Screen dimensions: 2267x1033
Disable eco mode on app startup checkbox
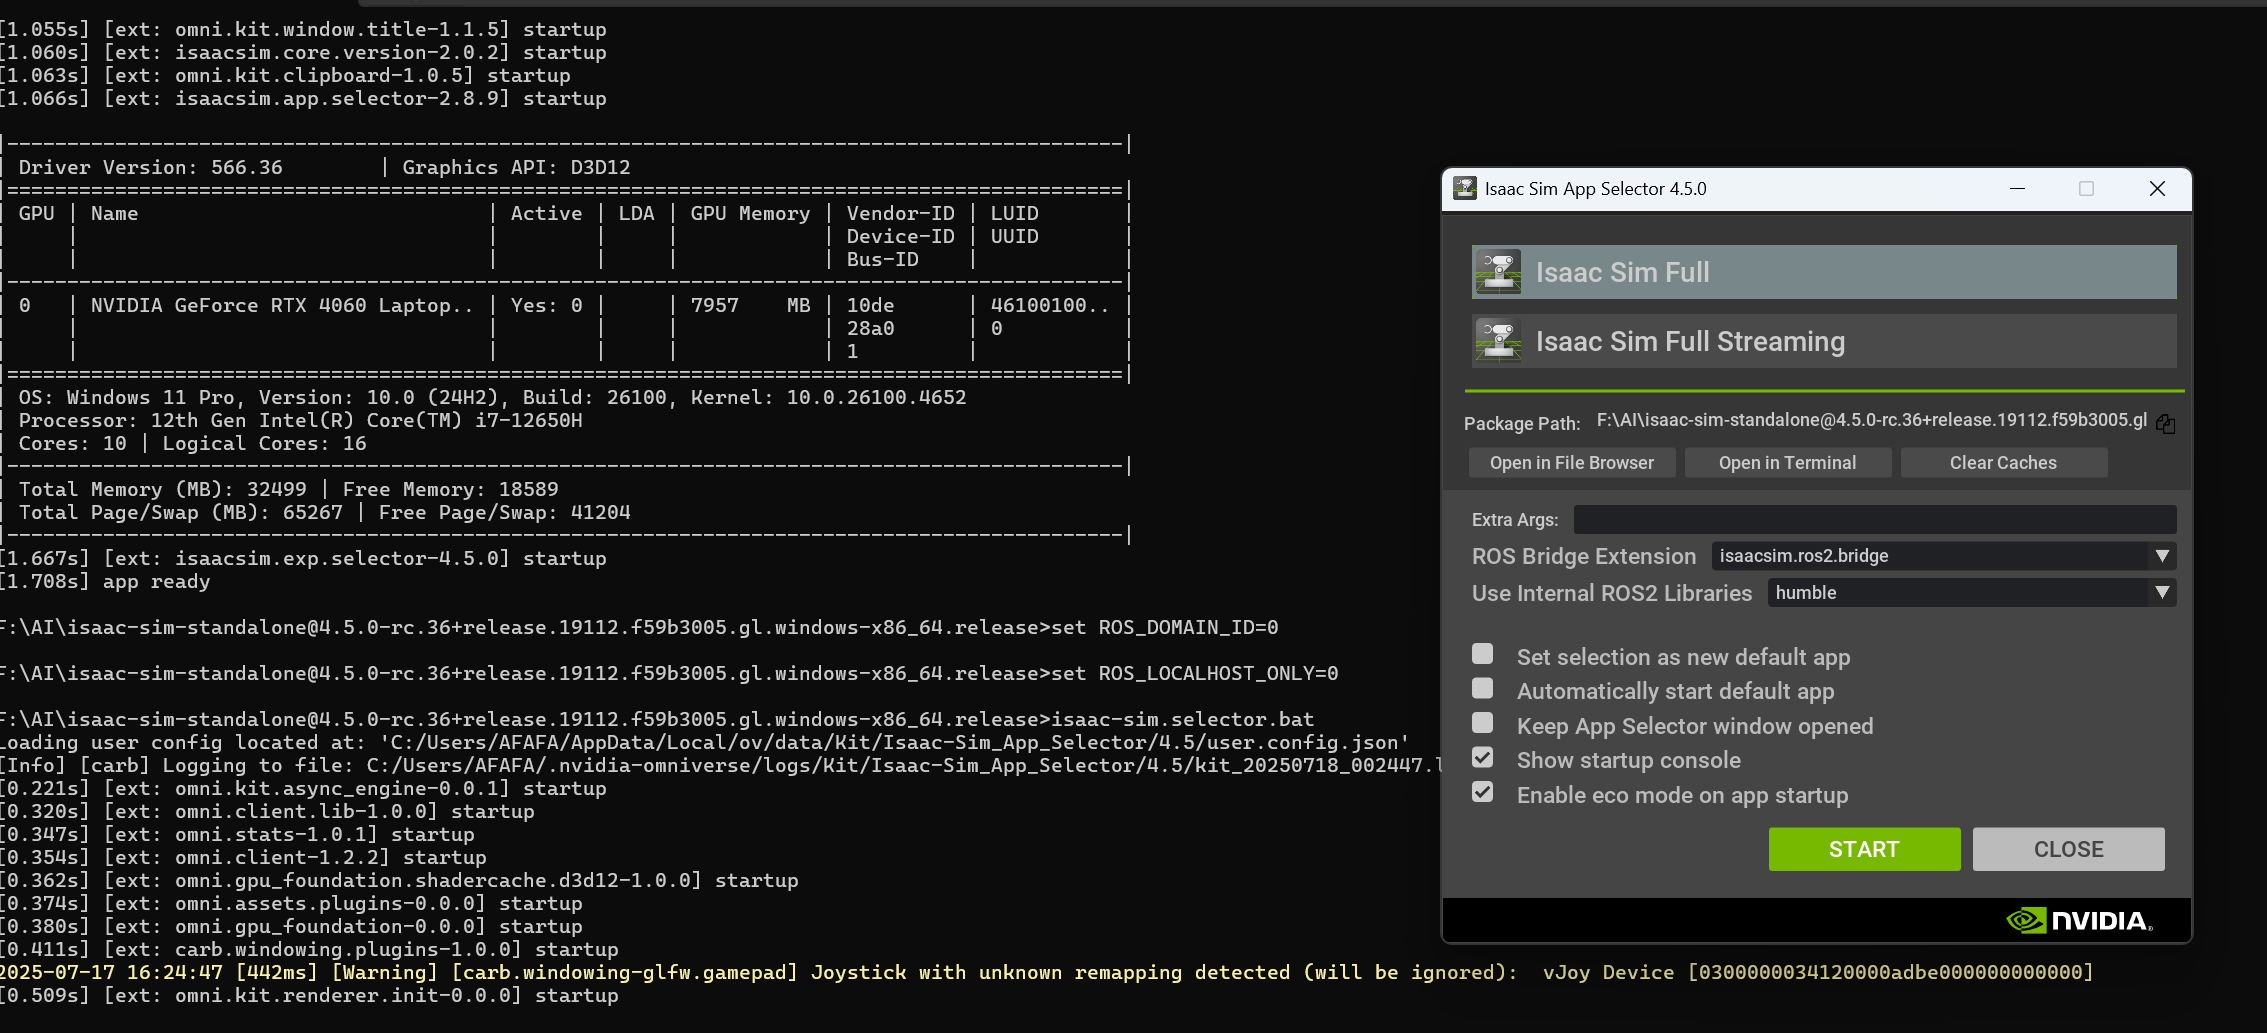(1483, 792)
